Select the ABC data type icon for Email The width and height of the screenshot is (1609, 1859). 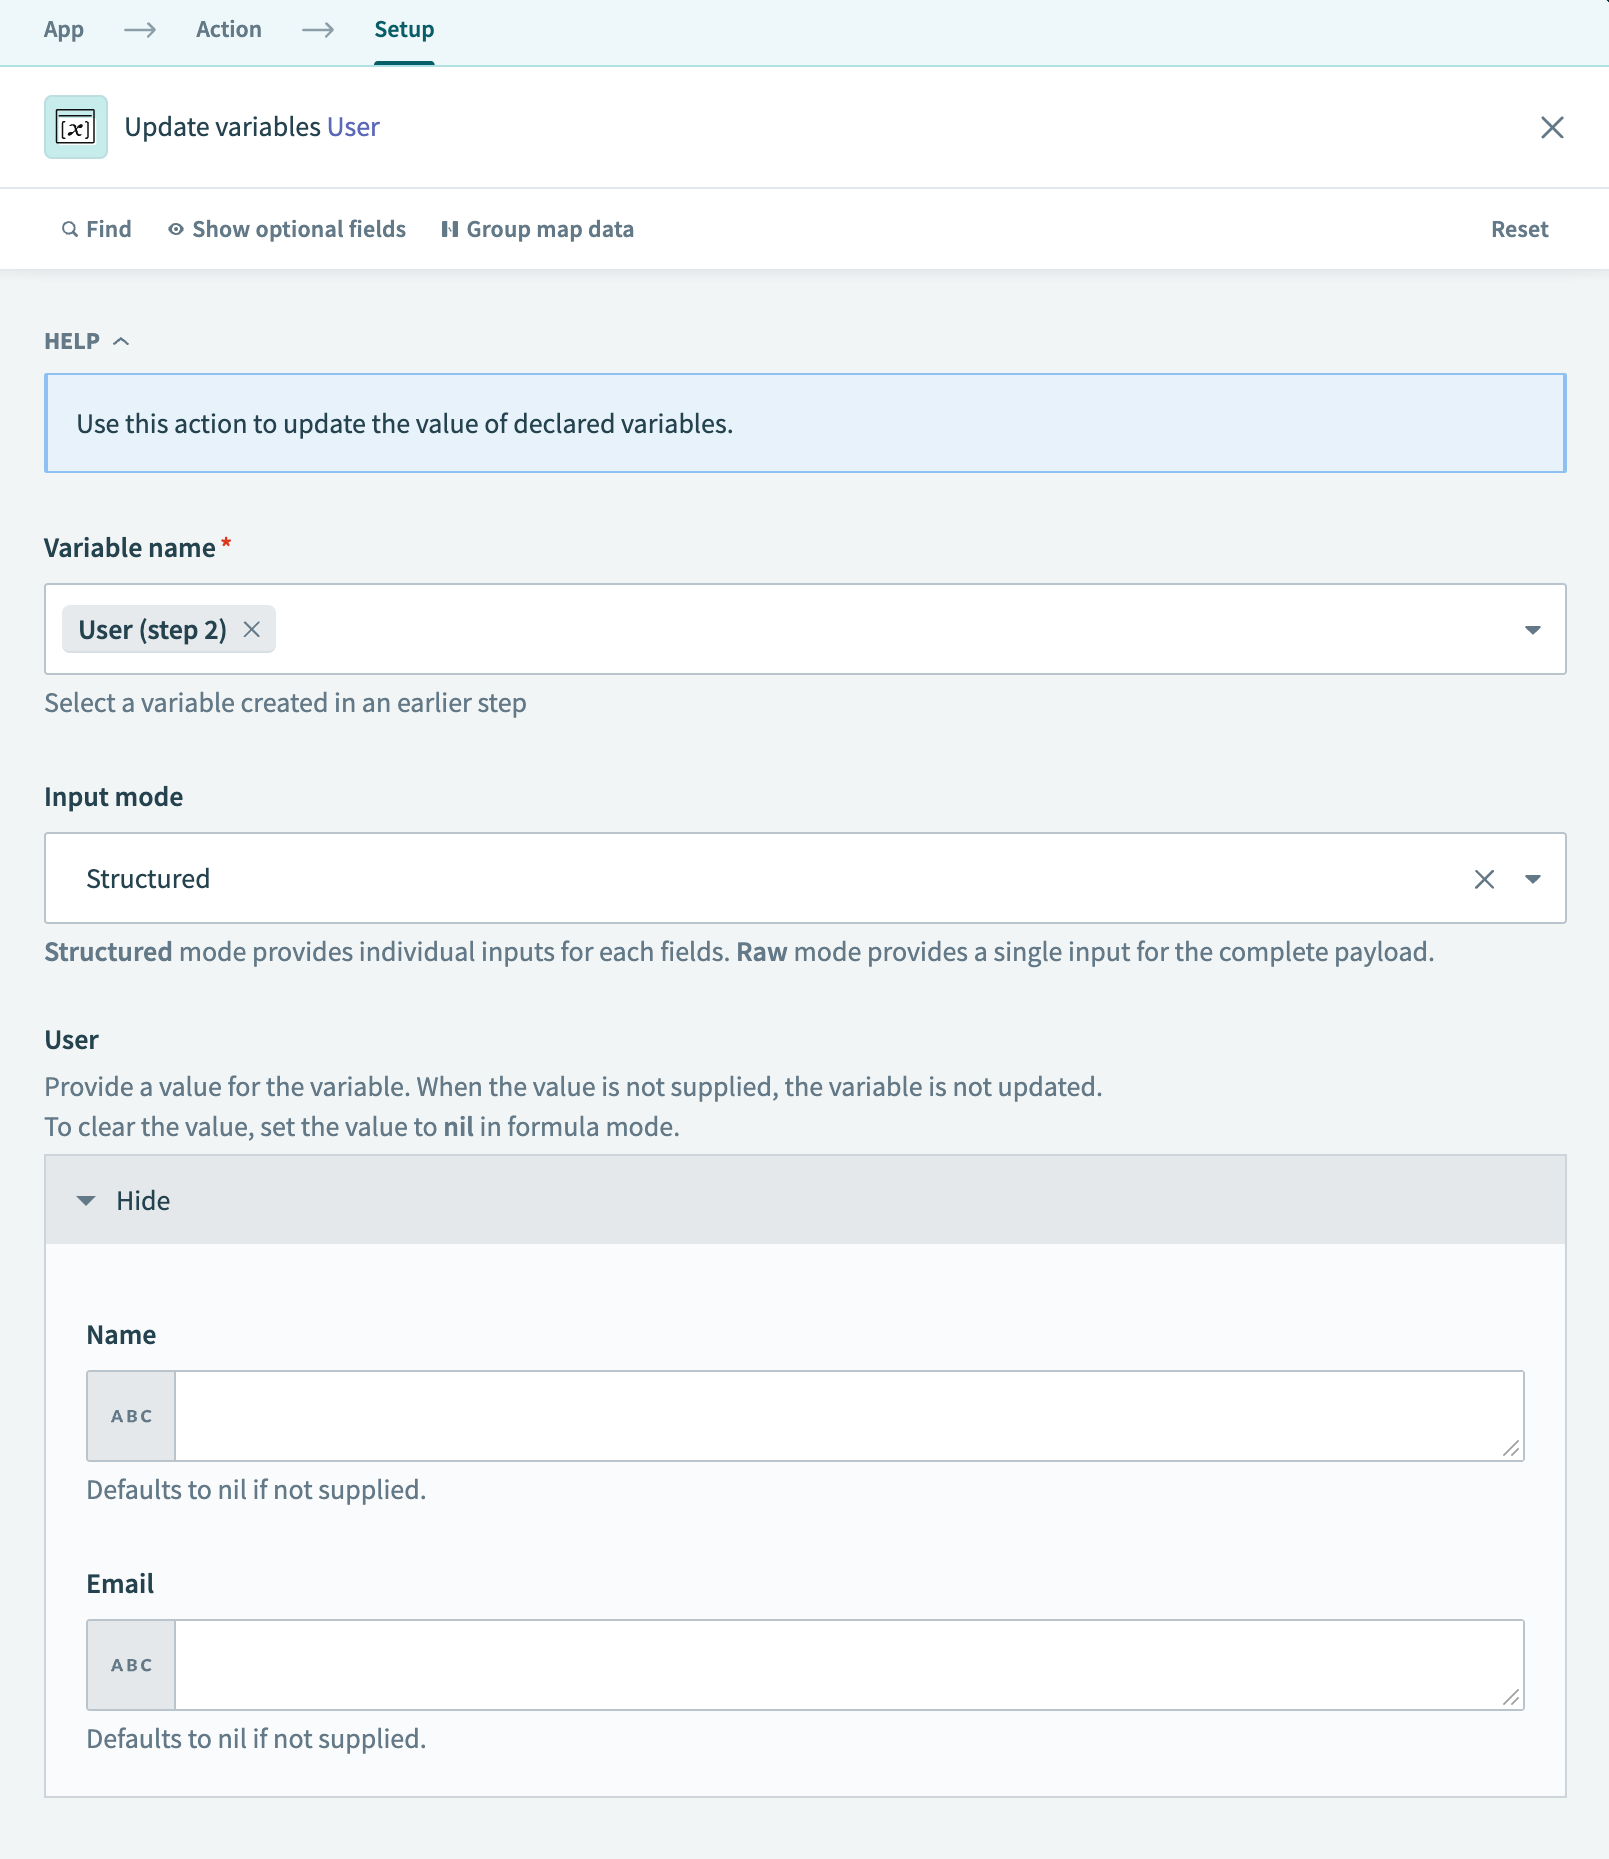point(130,1664)
